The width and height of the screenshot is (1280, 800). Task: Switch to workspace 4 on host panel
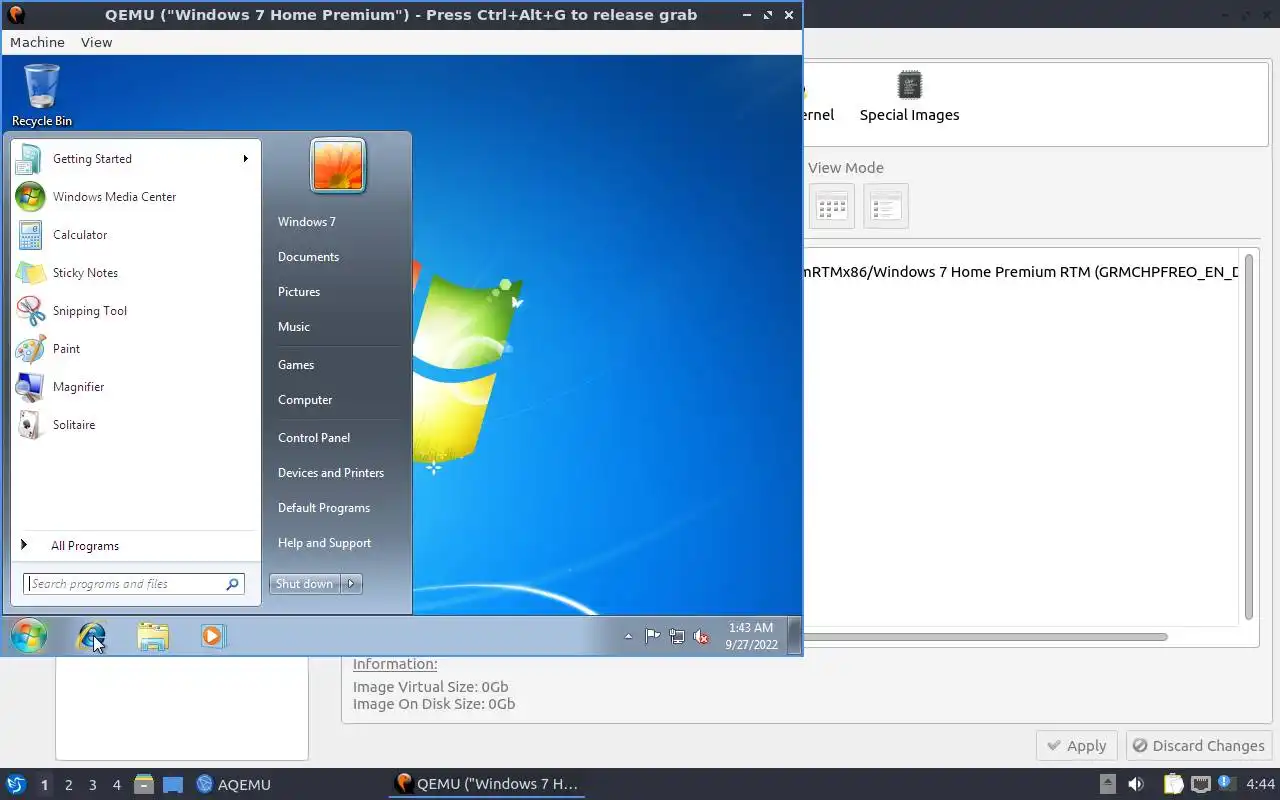click(117, 785)
